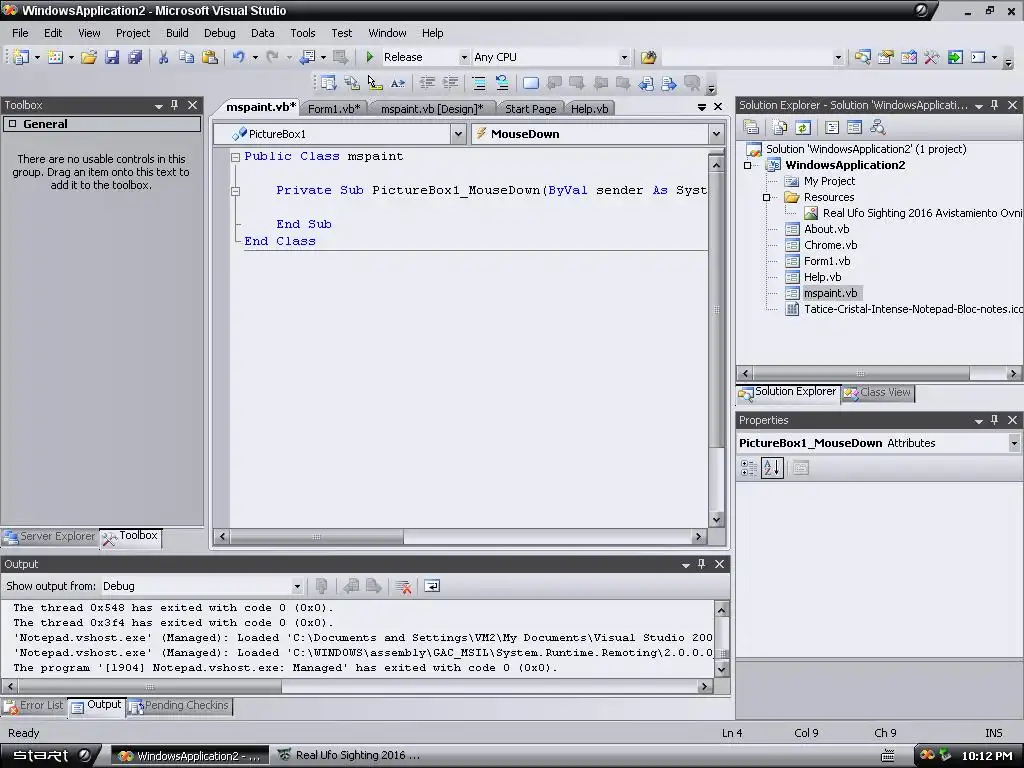Collapse the General group in Toolbox

tap(12, 124)
